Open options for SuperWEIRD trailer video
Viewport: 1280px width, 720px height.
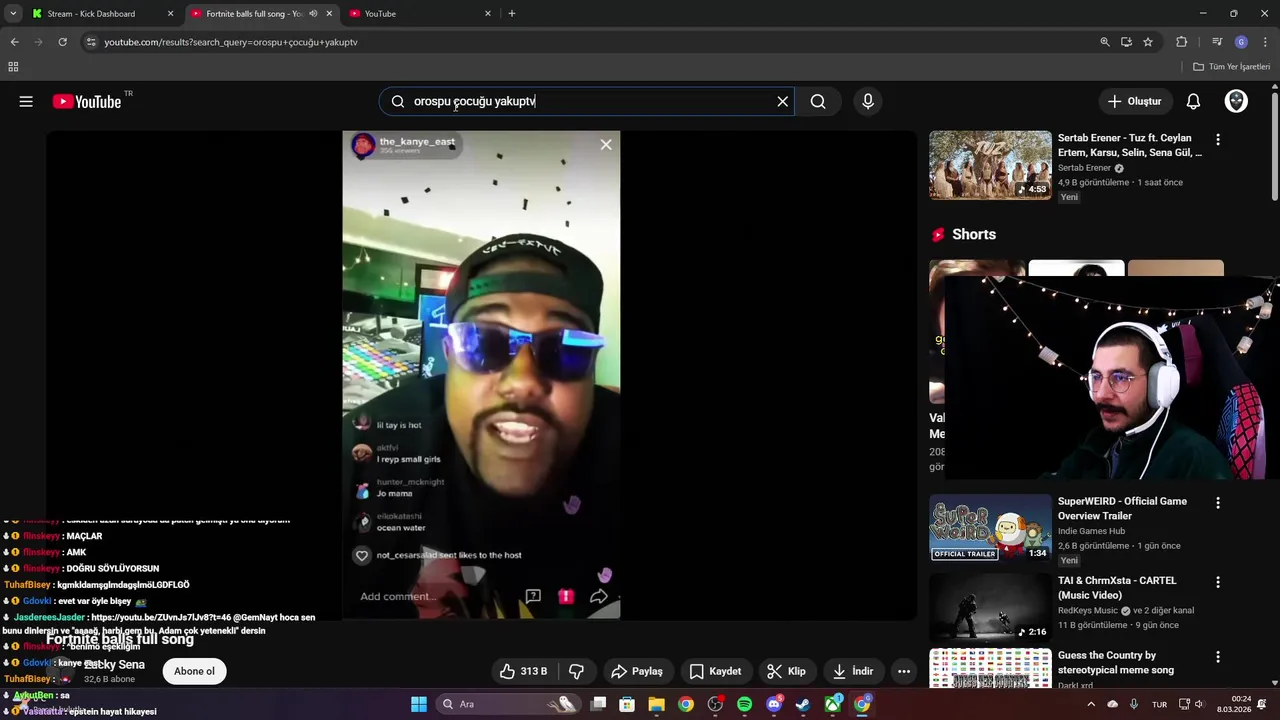(1217, 503)
